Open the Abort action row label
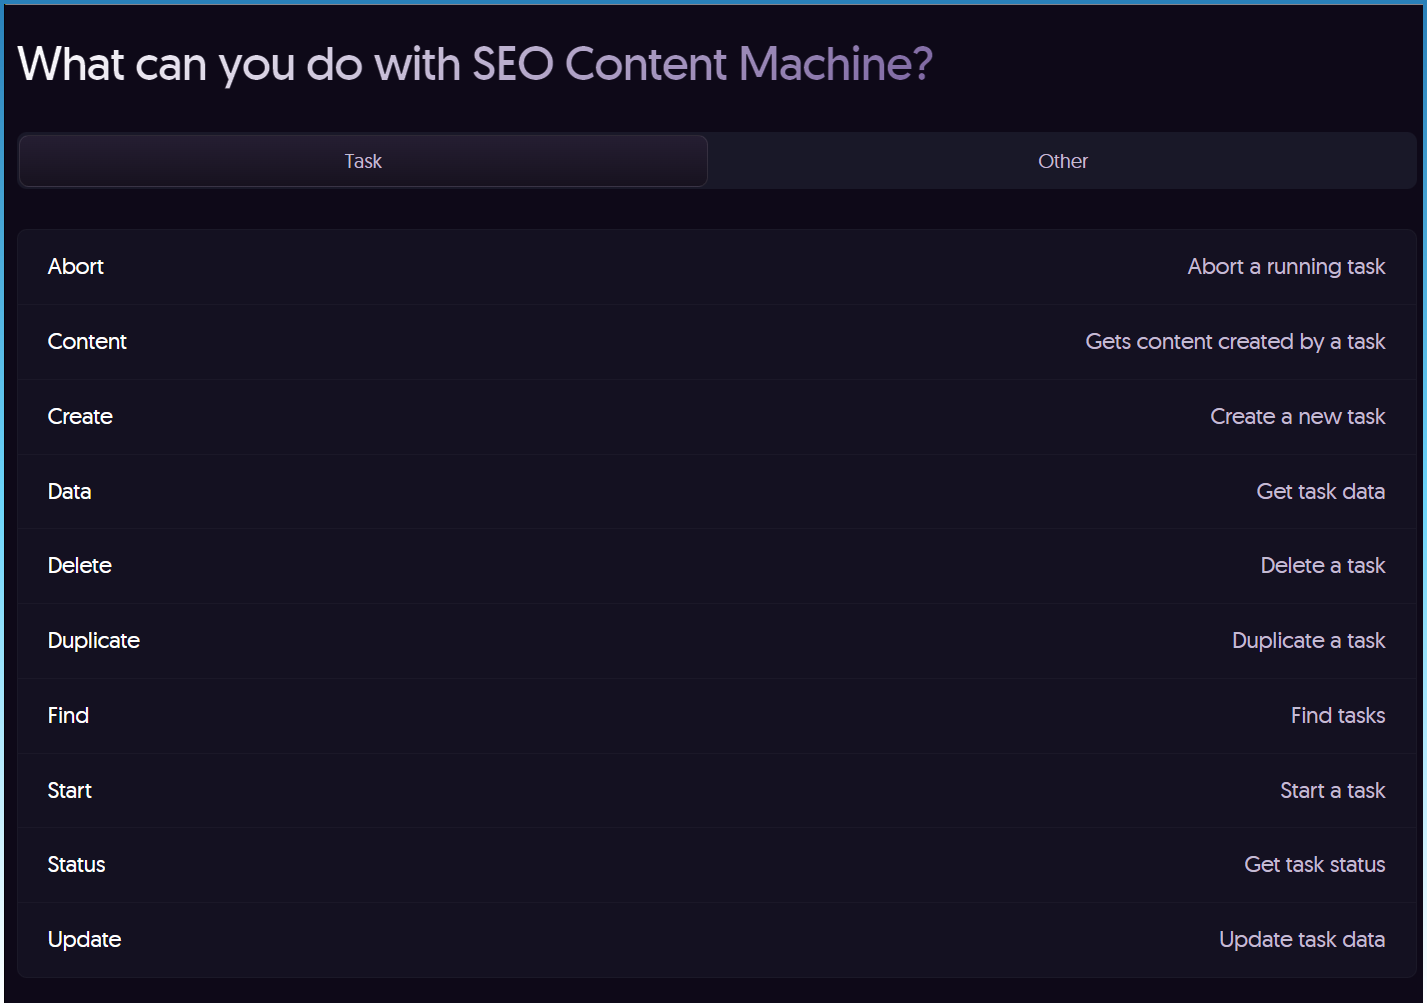 pyautogui.click(x=76, y=266)
